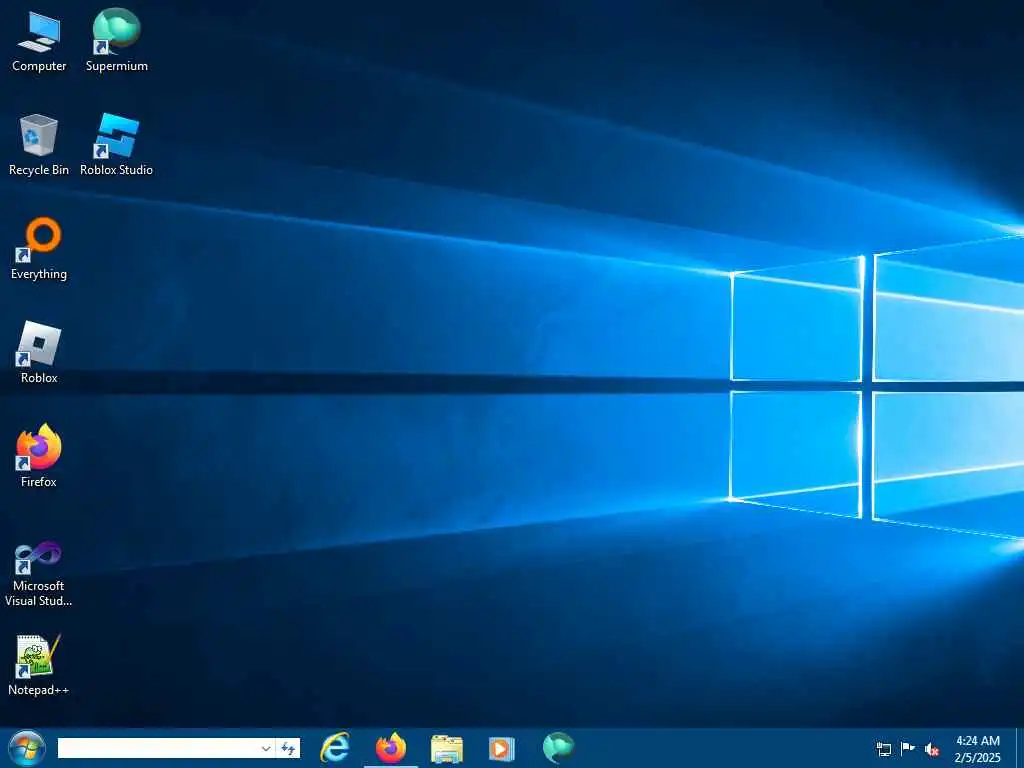The image size is (1024, 768).
Task: Click the muted volume tray icon
Action: pos(932,749)
